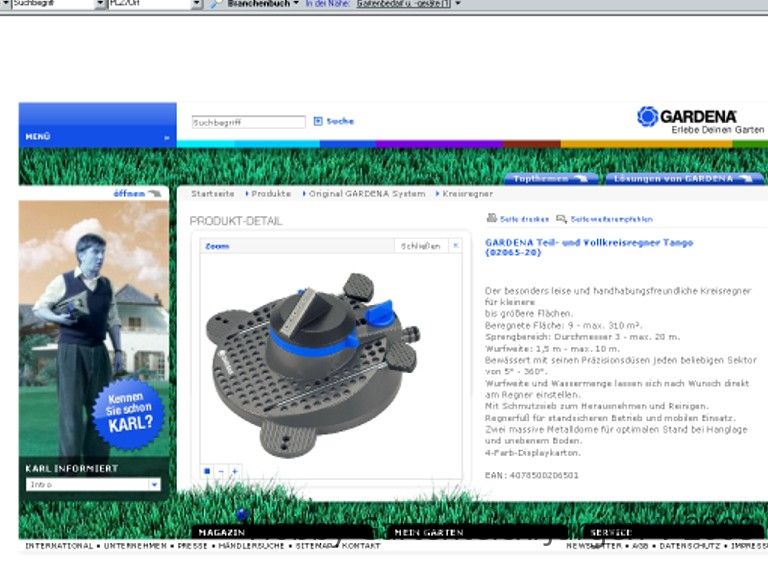Open the Suchbegriff dropdown in the browser toolbar
This screenshot has width=768, height=576.
(100, 4)
